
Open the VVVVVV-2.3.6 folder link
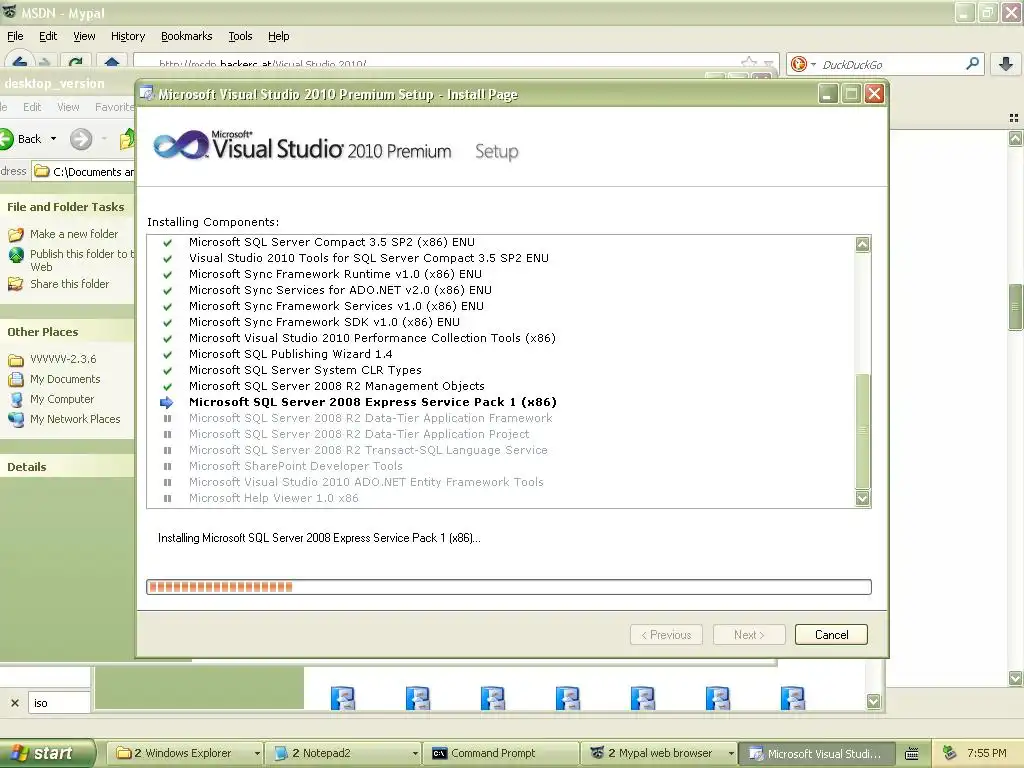tap(63, 359)
